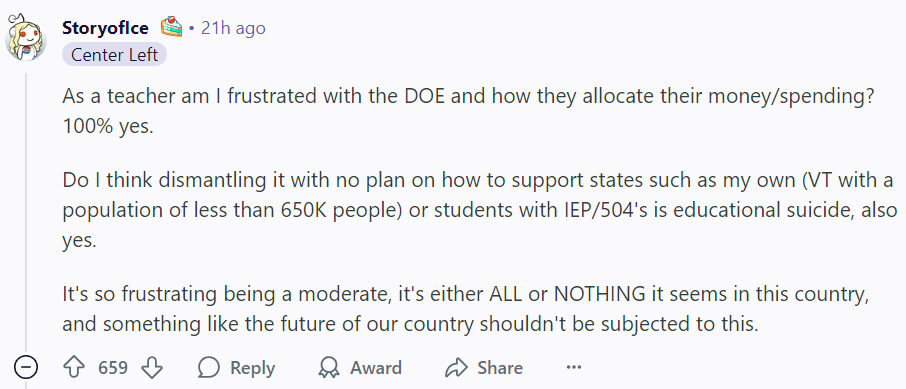
Task: Click the cake day icon beside the username
Action: 172,27
